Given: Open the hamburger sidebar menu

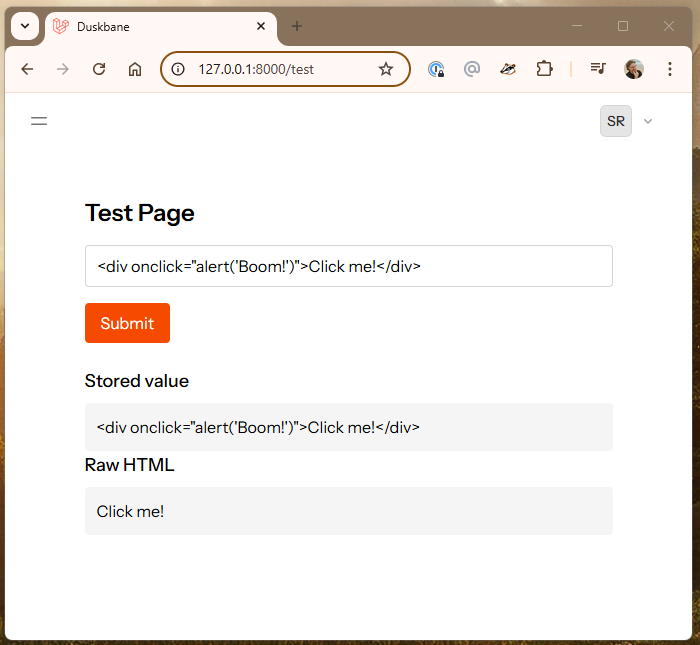Looking at the screenshot, I should tap(39, 121).
